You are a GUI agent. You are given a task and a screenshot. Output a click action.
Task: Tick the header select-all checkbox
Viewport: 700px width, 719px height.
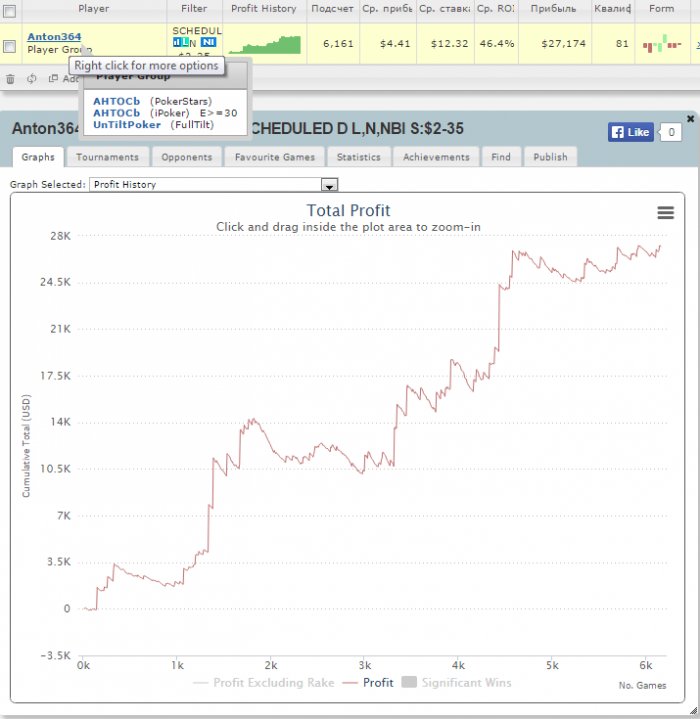coord(9,11)
